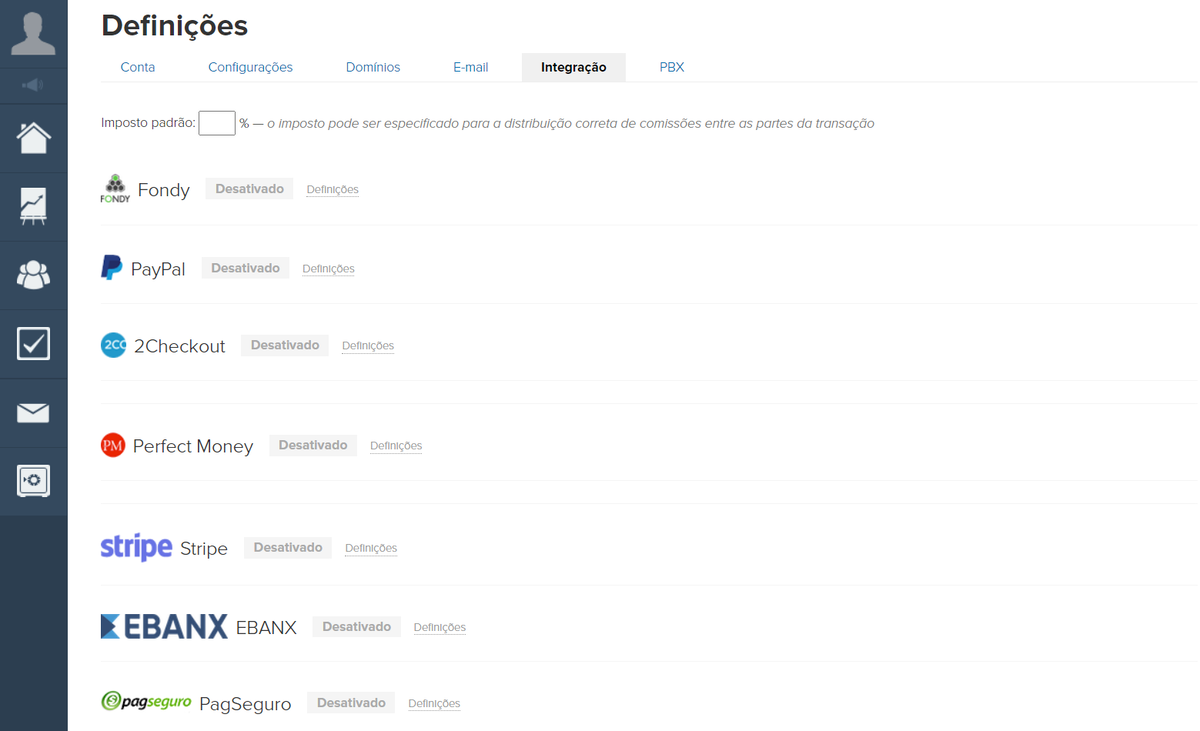The height and width of the screenshot is (731, 1200).
Task: Select the Integração tab
Action: coord(574,67)
